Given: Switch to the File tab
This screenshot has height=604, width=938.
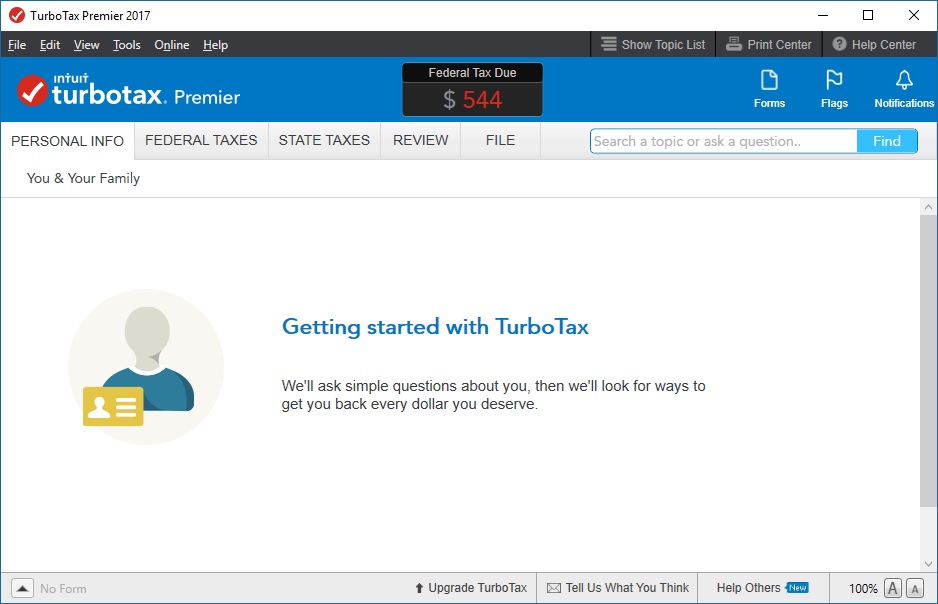Looking at the screenshot, I should point(500,141).
